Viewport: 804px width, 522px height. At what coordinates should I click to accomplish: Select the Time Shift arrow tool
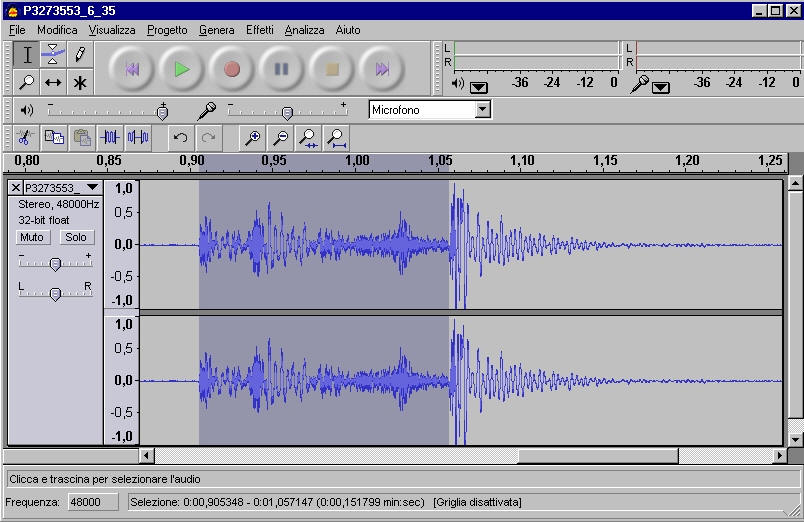point(53,82)
